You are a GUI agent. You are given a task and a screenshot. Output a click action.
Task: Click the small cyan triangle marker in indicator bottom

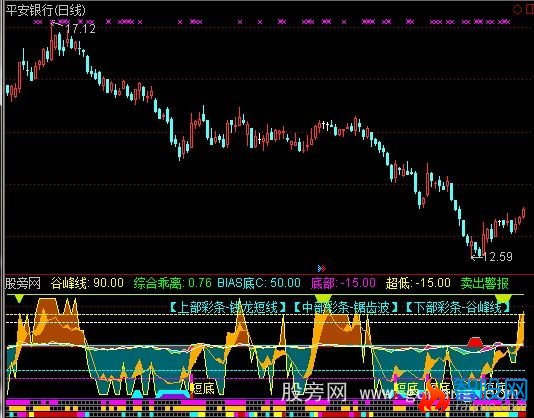point(137,394)
